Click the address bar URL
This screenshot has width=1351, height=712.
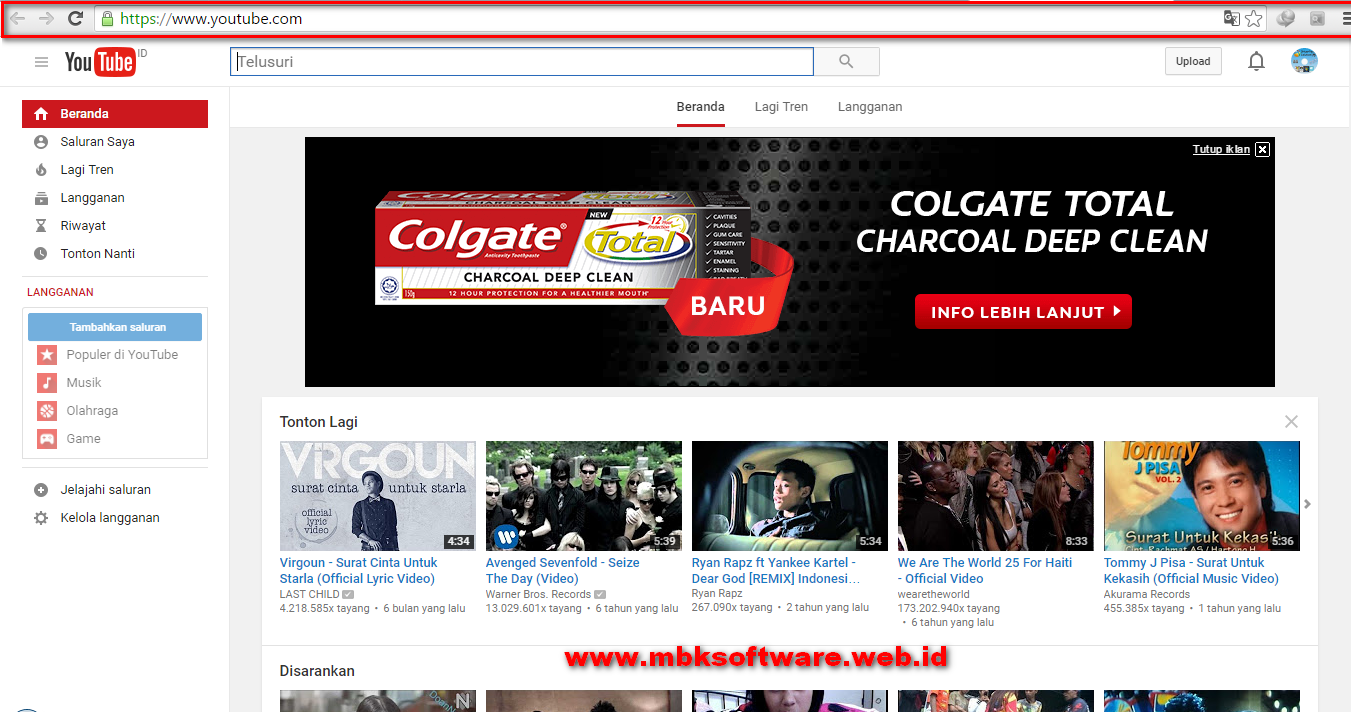pos(211,18)
